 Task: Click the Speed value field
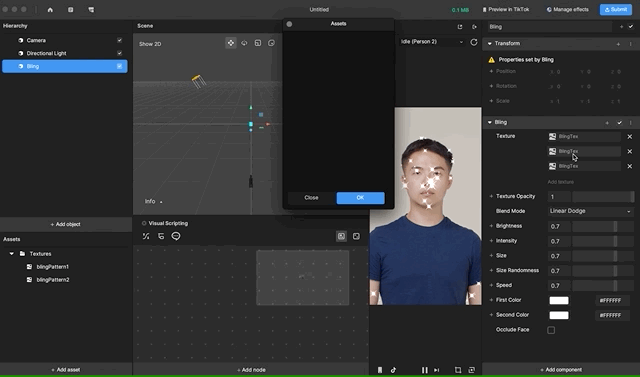click(559, 286)
